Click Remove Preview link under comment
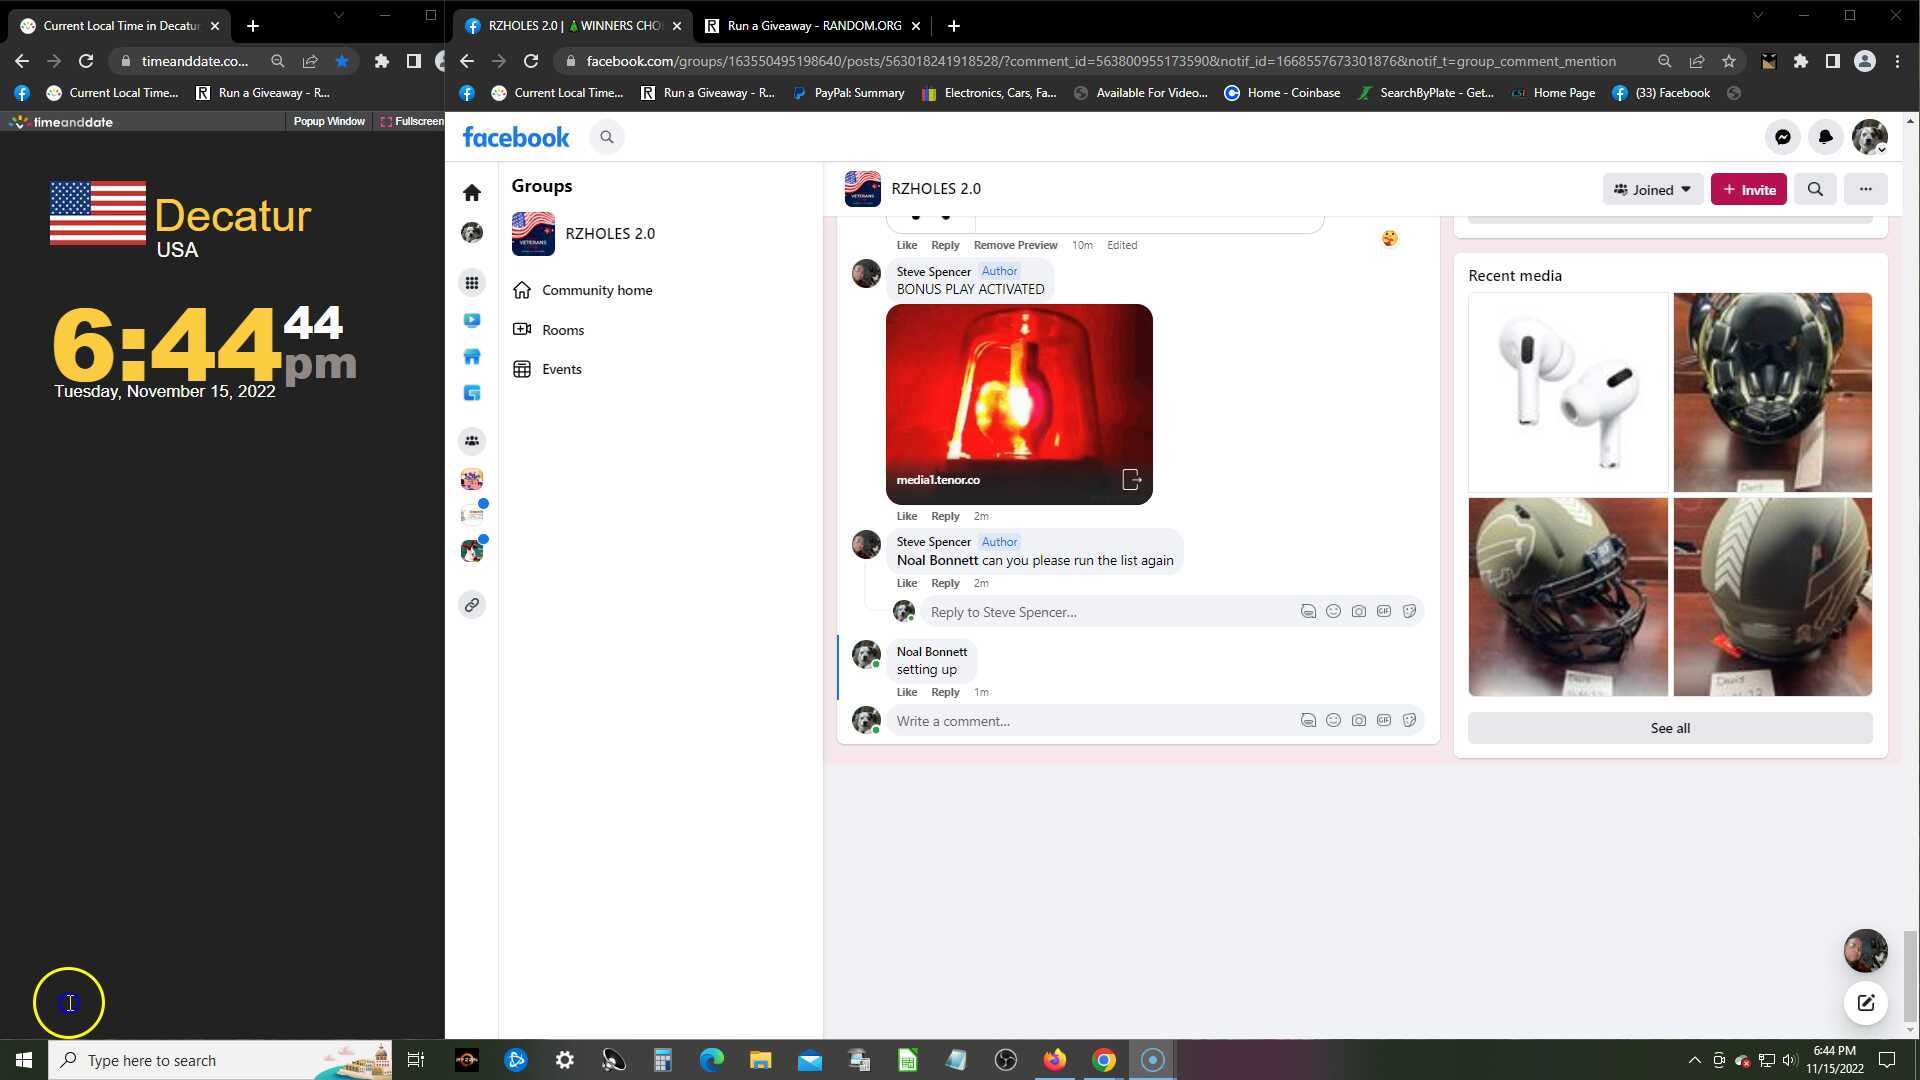The width and height of the screenshot is (1920, 1080). [x=1015, y=245]
